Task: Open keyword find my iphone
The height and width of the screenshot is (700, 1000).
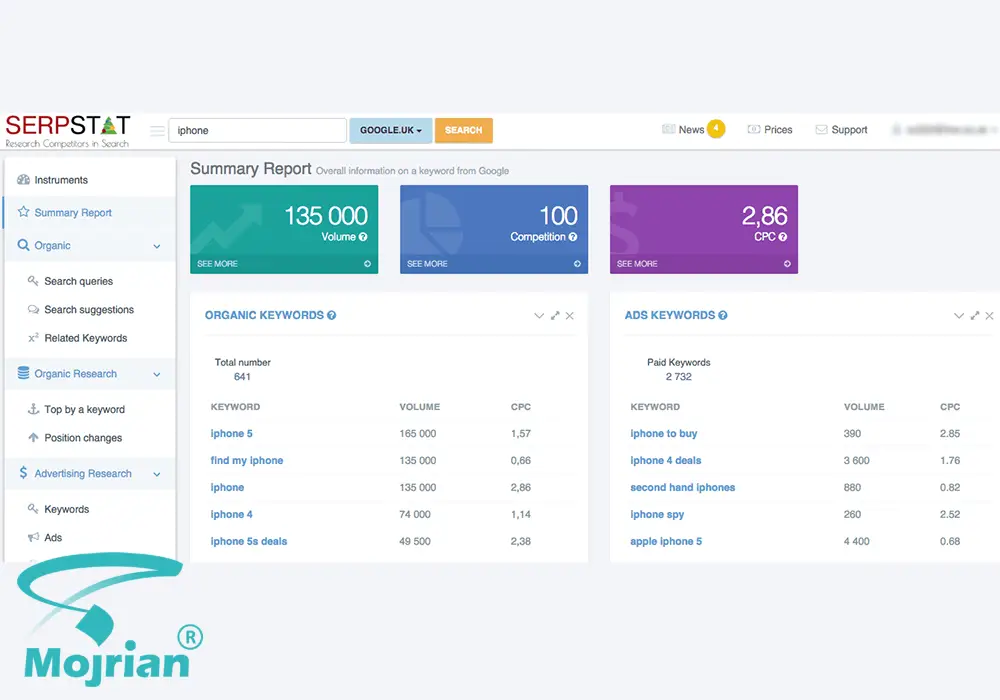Action: [247, 460]
